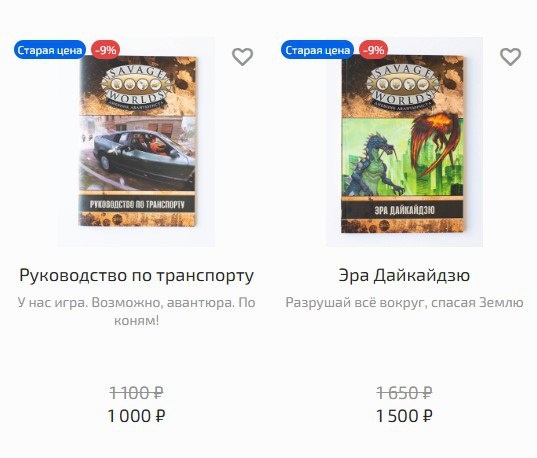Image resolution: width=537 pixels, height=458 pixels.
Task: Open the Эра Дайкайдзю cover image
Action: (403, 143)
